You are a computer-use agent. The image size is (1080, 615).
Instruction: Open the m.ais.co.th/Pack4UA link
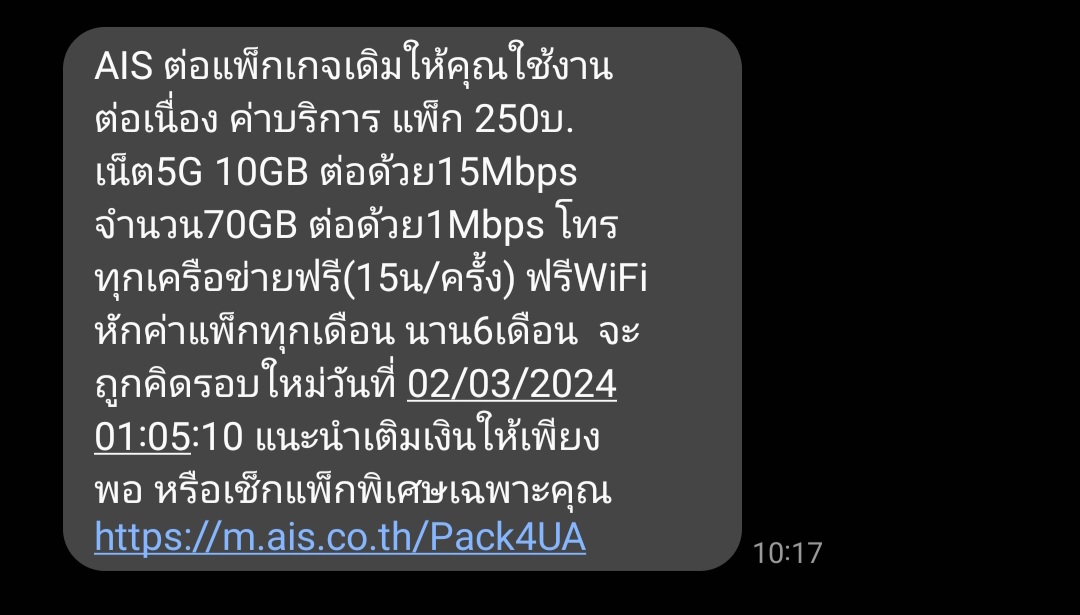click(x=340, y=537)
